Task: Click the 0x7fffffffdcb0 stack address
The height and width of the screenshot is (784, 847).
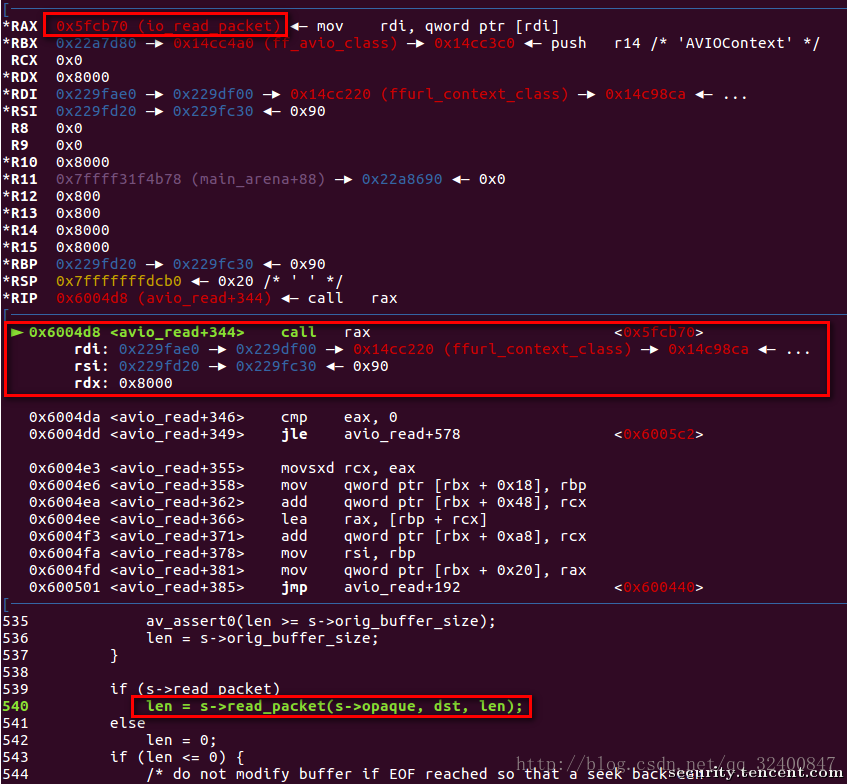Action: 119,282
